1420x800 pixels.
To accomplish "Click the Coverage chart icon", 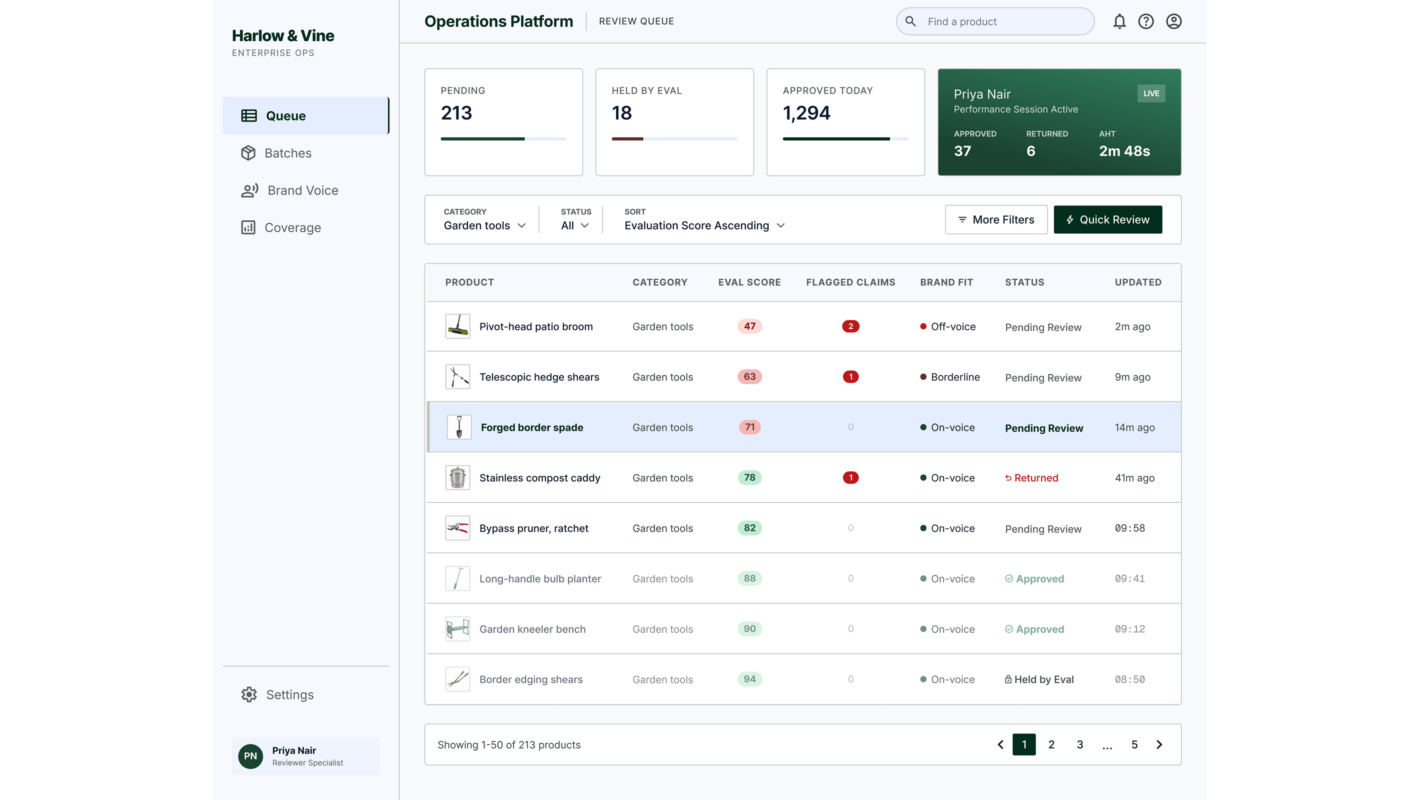I will tap(248, 227).
